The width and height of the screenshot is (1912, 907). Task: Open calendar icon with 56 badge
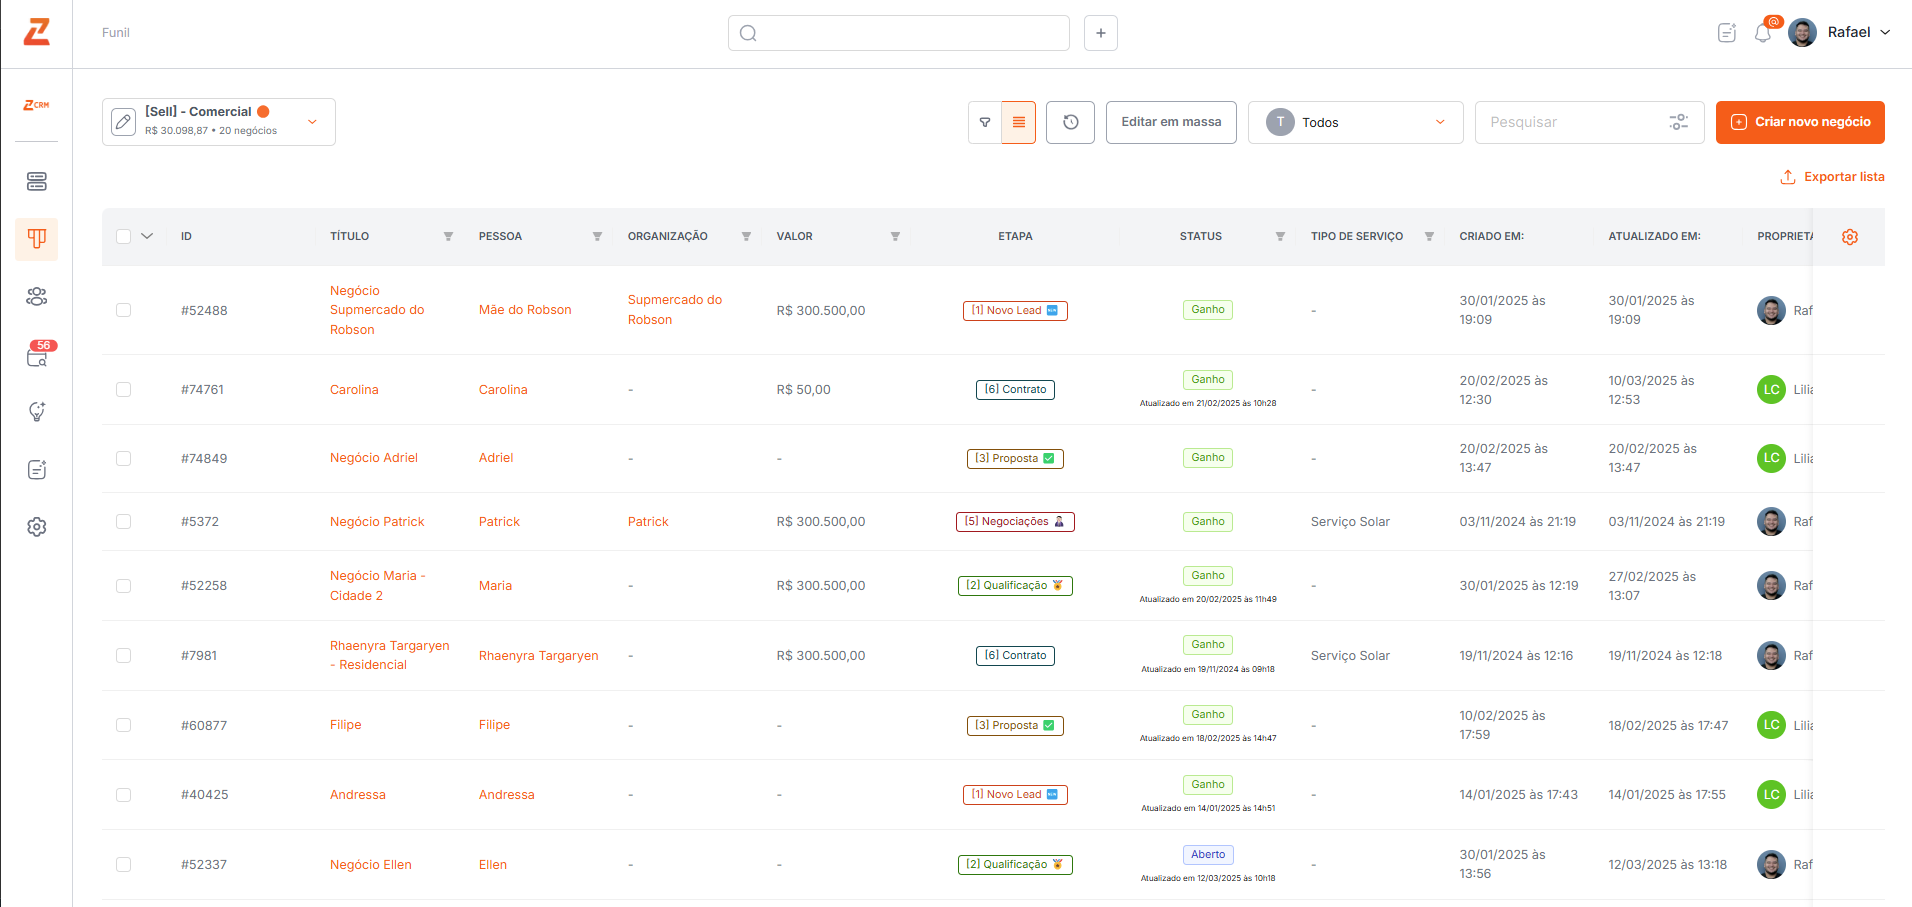point(37,355)
